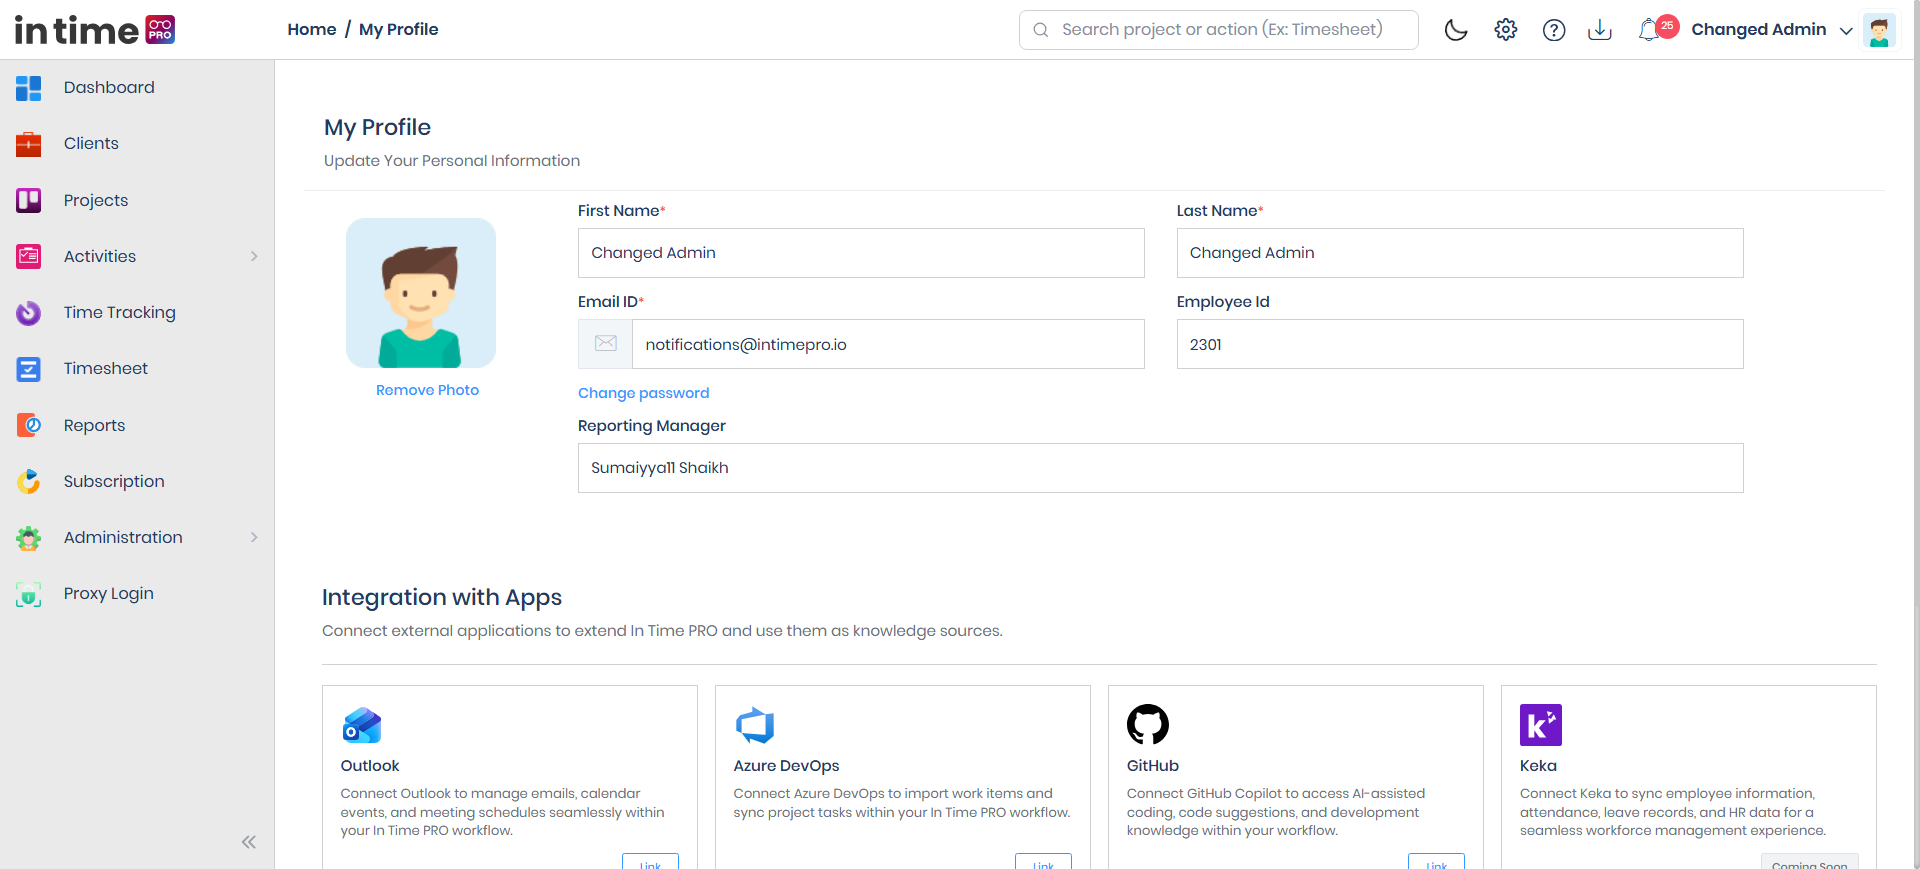This screenshot has width=1920, height=869.
Task: Click the profile photo thumbnail
Action: [421, 293]
